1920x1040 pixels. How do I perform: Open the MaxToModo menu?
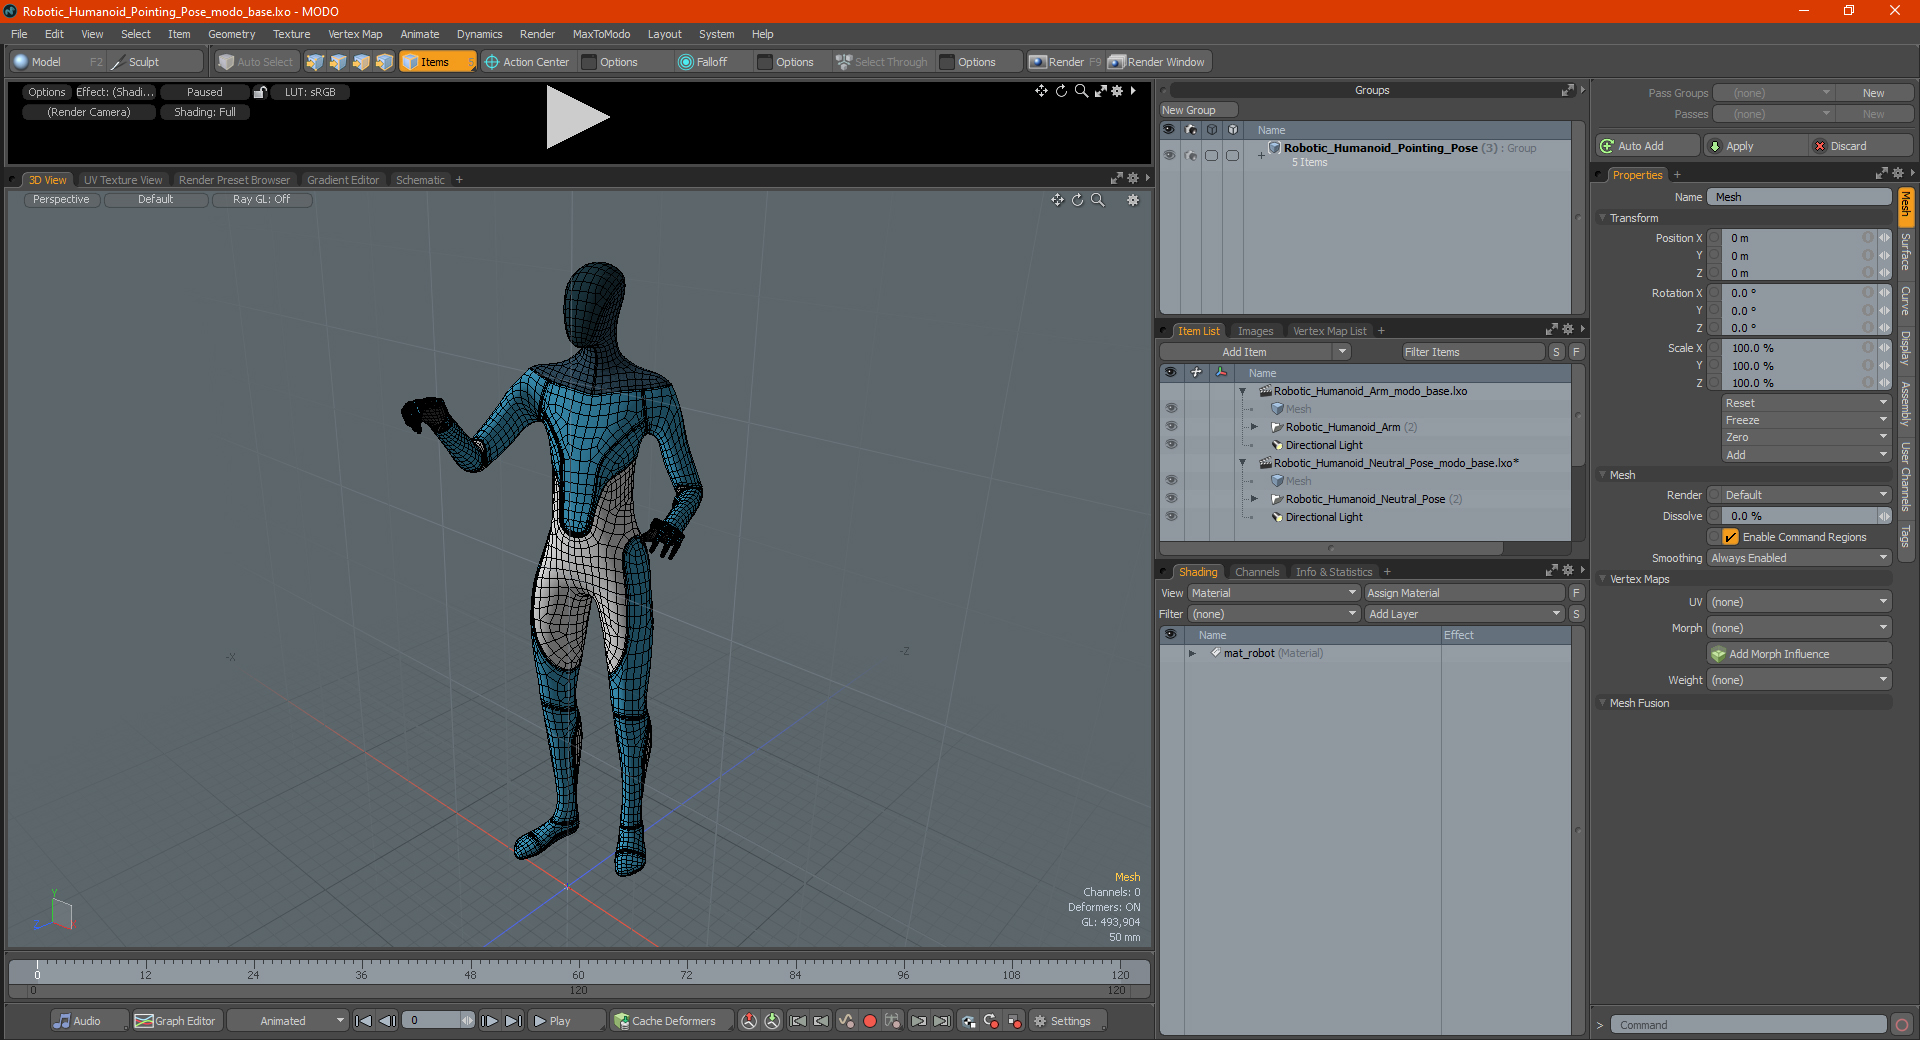[601, 34]
